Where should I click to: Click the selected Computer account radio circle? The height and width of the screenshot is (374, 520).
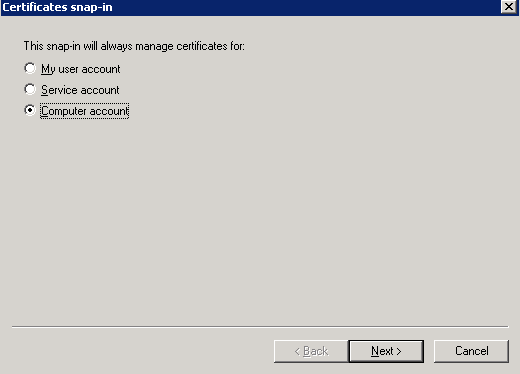(x=30, y=110)
